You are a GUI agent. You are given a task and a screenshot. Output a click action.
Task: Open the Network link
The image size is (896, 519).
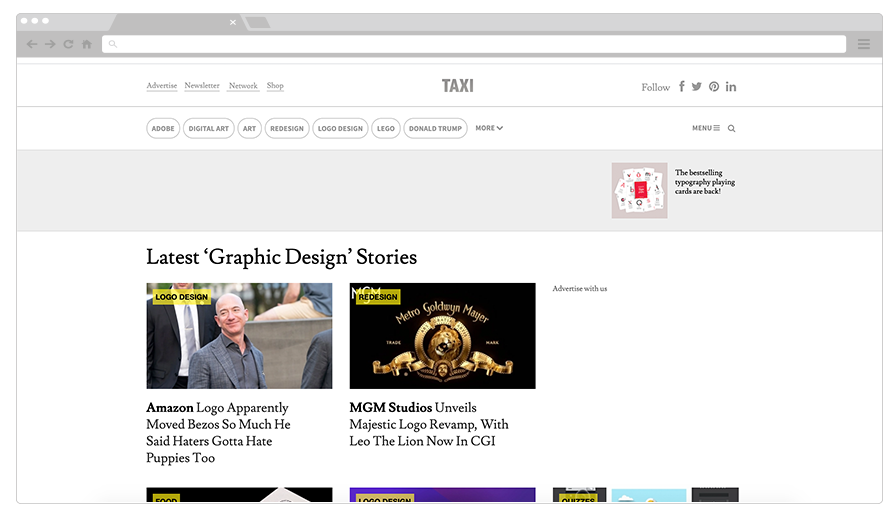click(x=243, y=86)
